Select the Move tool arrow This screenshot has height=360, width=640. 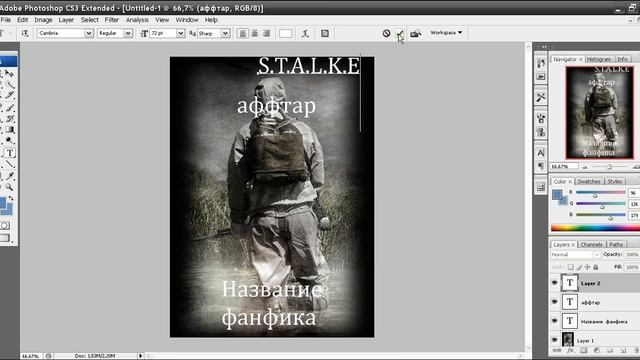pos(9,74)
